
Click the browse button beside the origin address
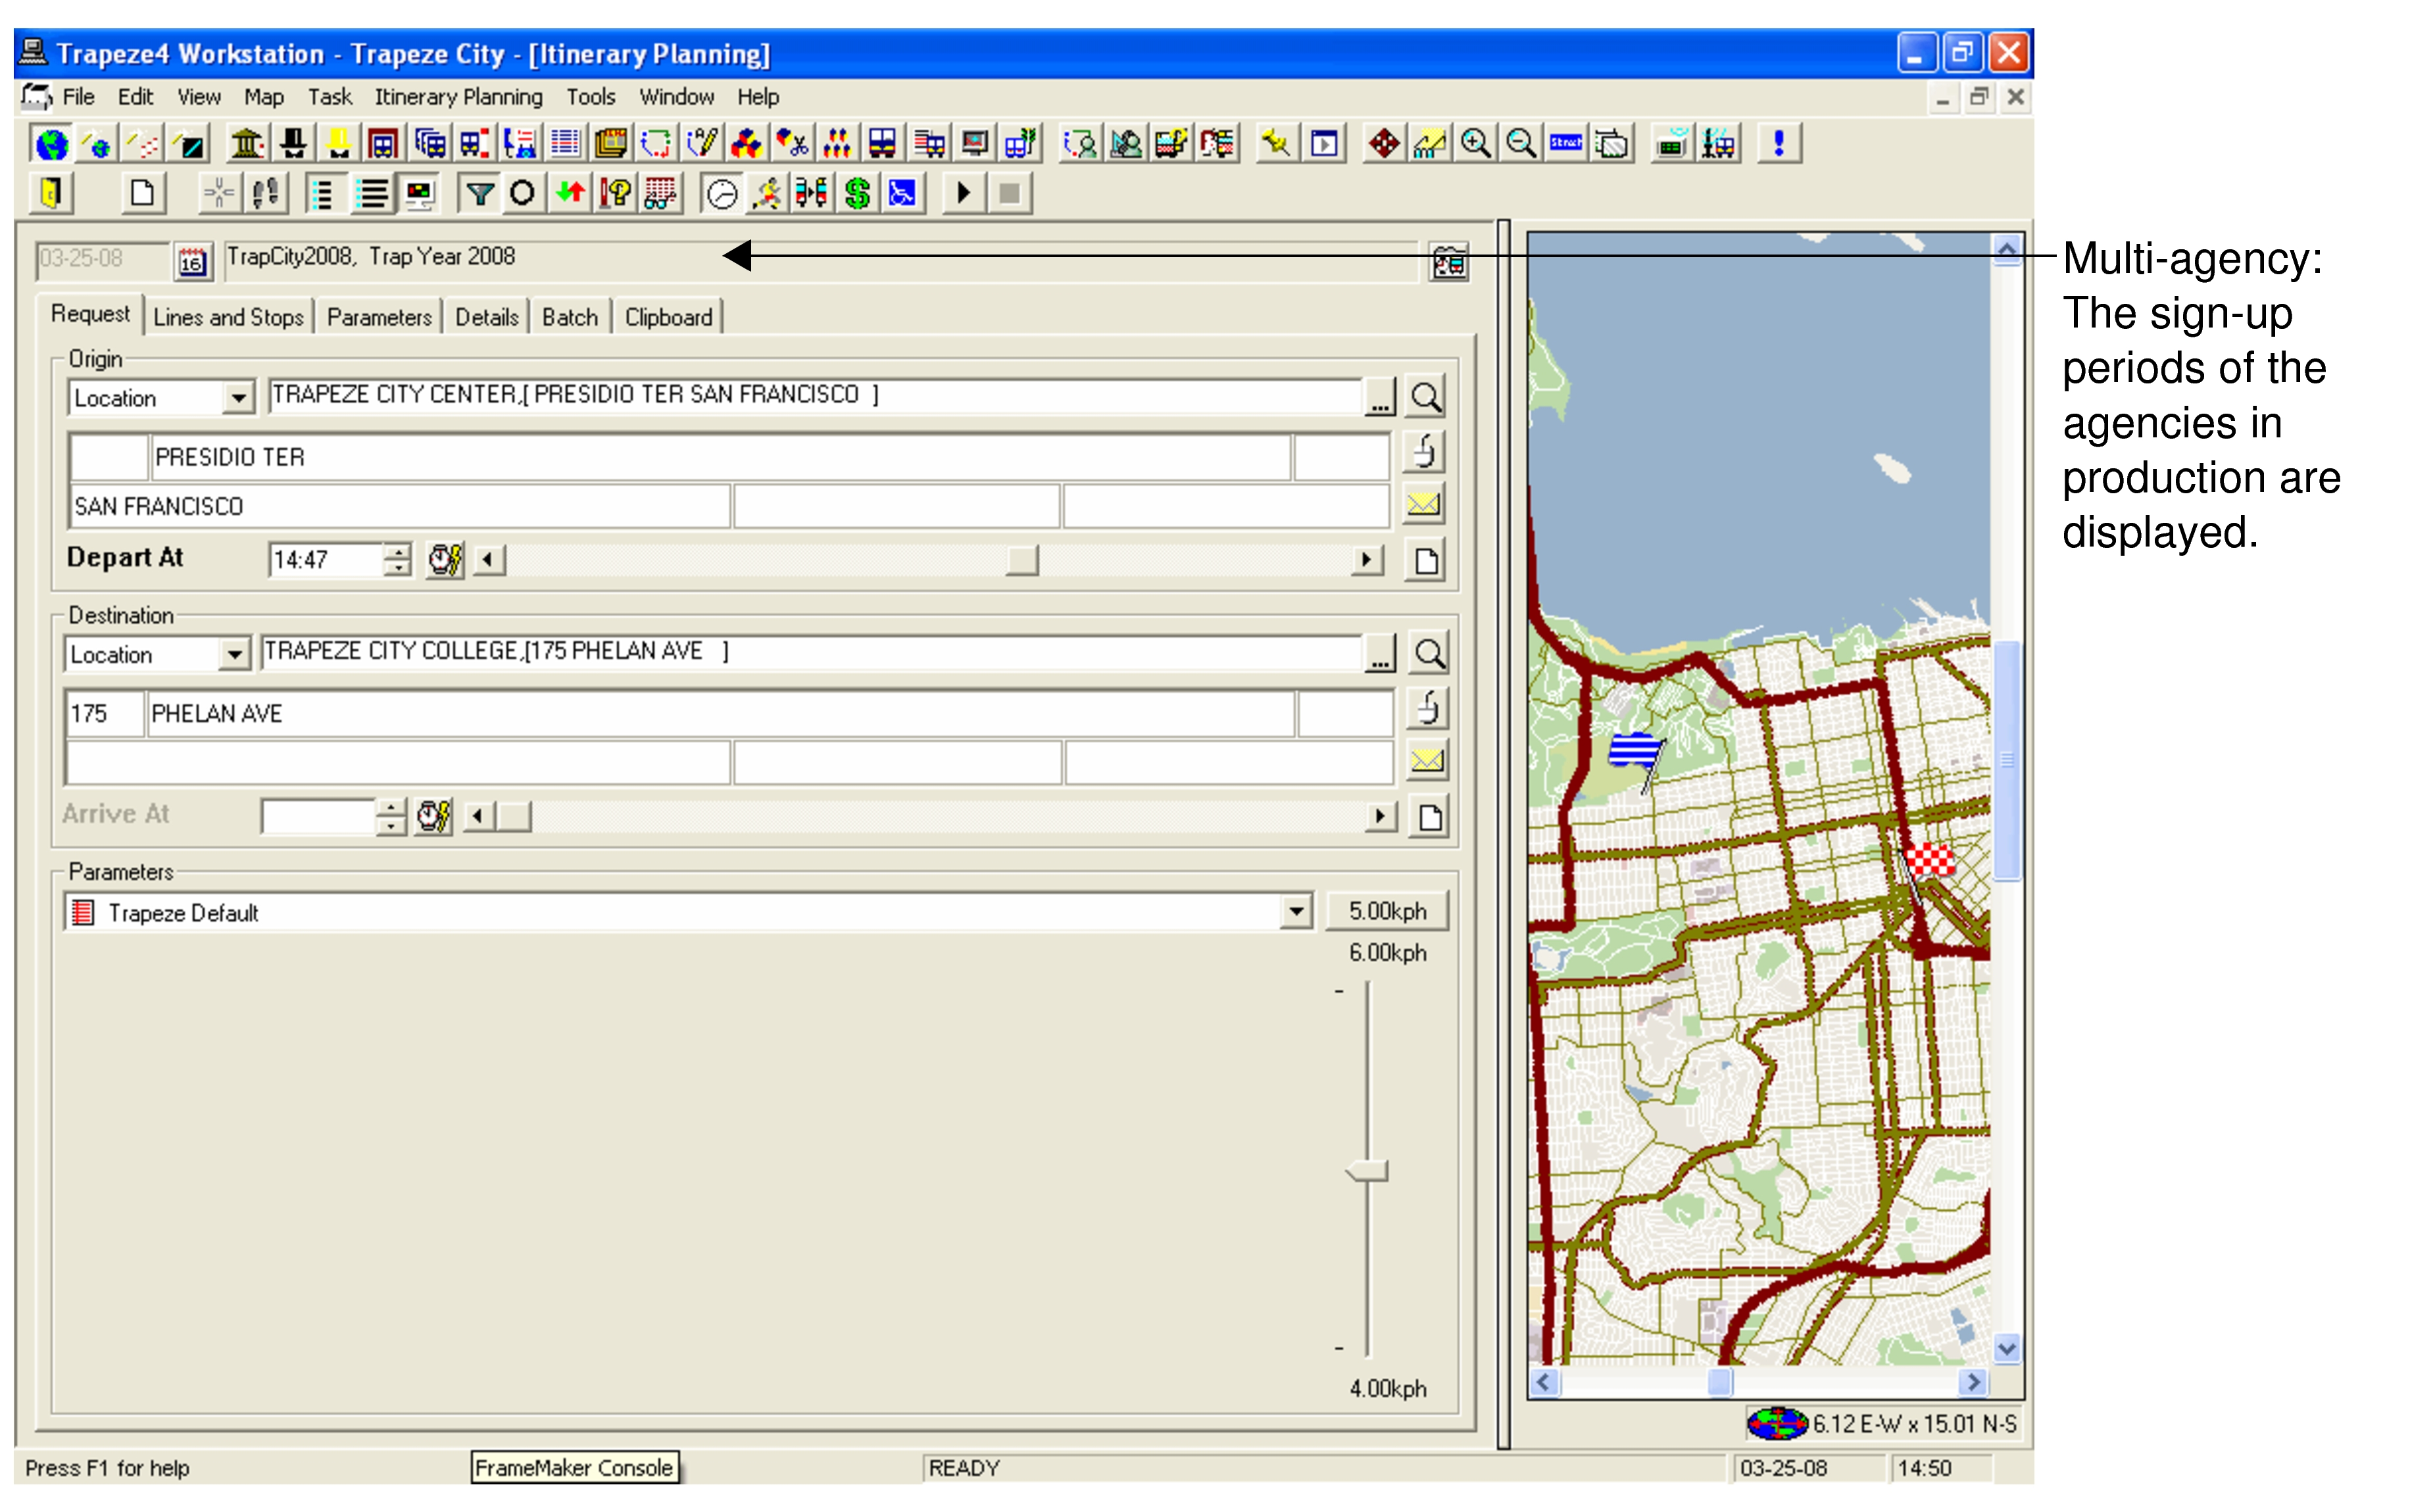pyautogui.click(x=1380, y=396)
